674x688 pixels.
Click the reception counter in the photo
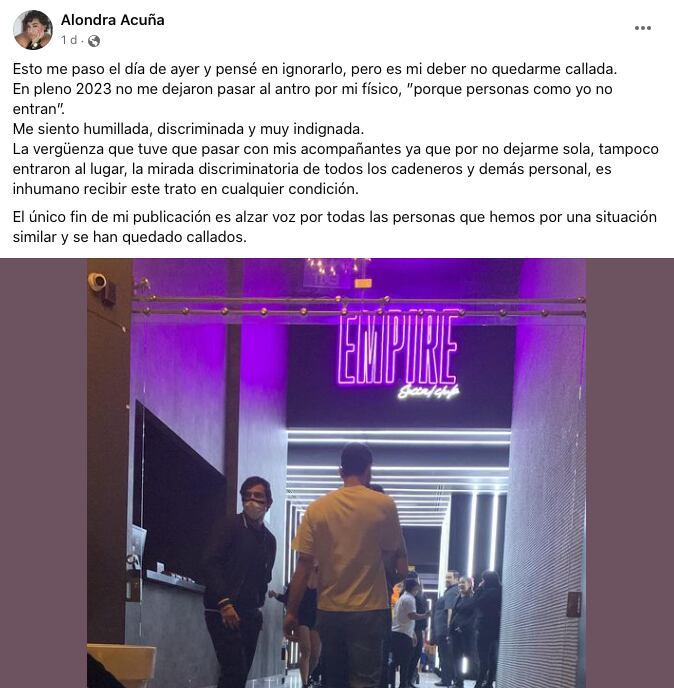click(x=167, y=623)
